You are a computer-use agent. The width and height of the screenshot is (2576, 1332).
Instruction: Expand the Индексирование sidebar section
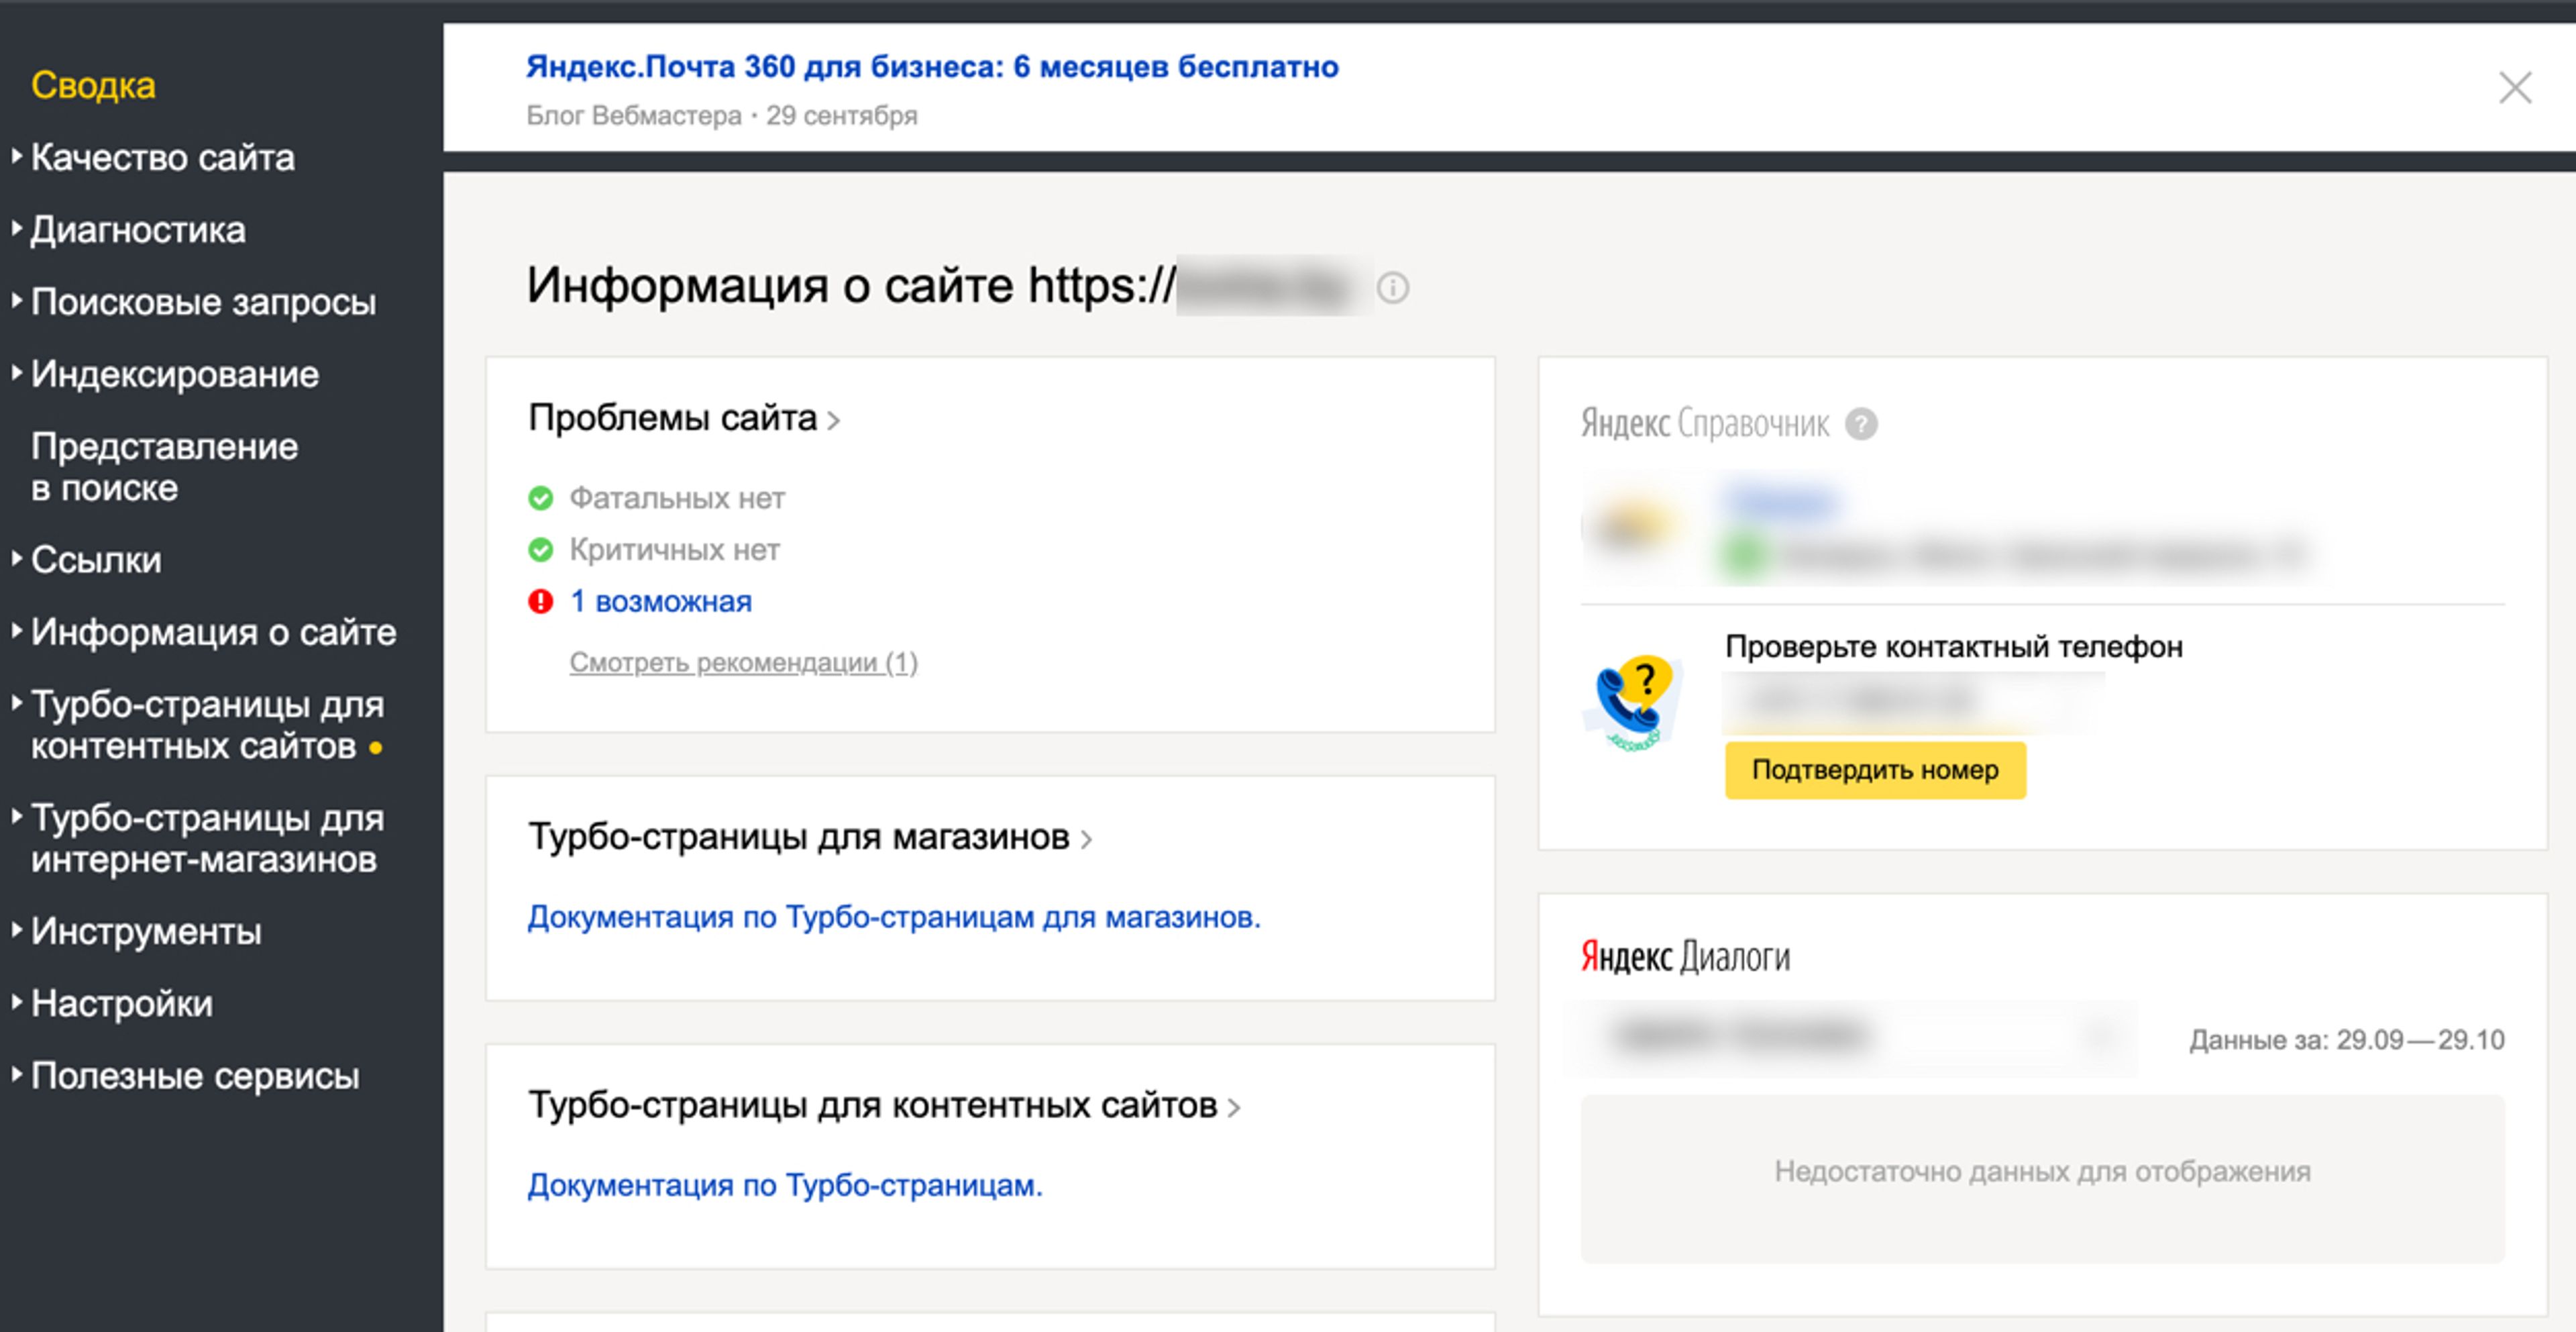point(174,374)
